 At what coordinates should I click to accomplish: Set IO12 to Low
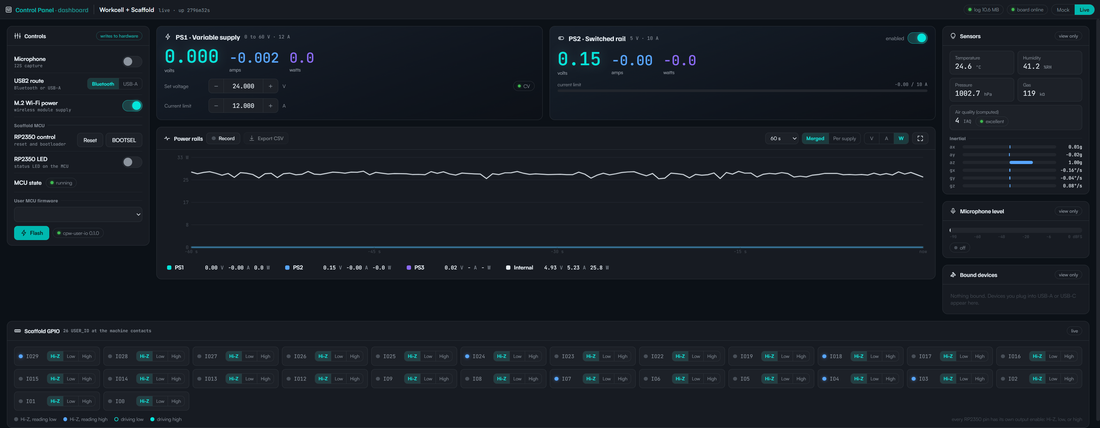tap(339, 379)
